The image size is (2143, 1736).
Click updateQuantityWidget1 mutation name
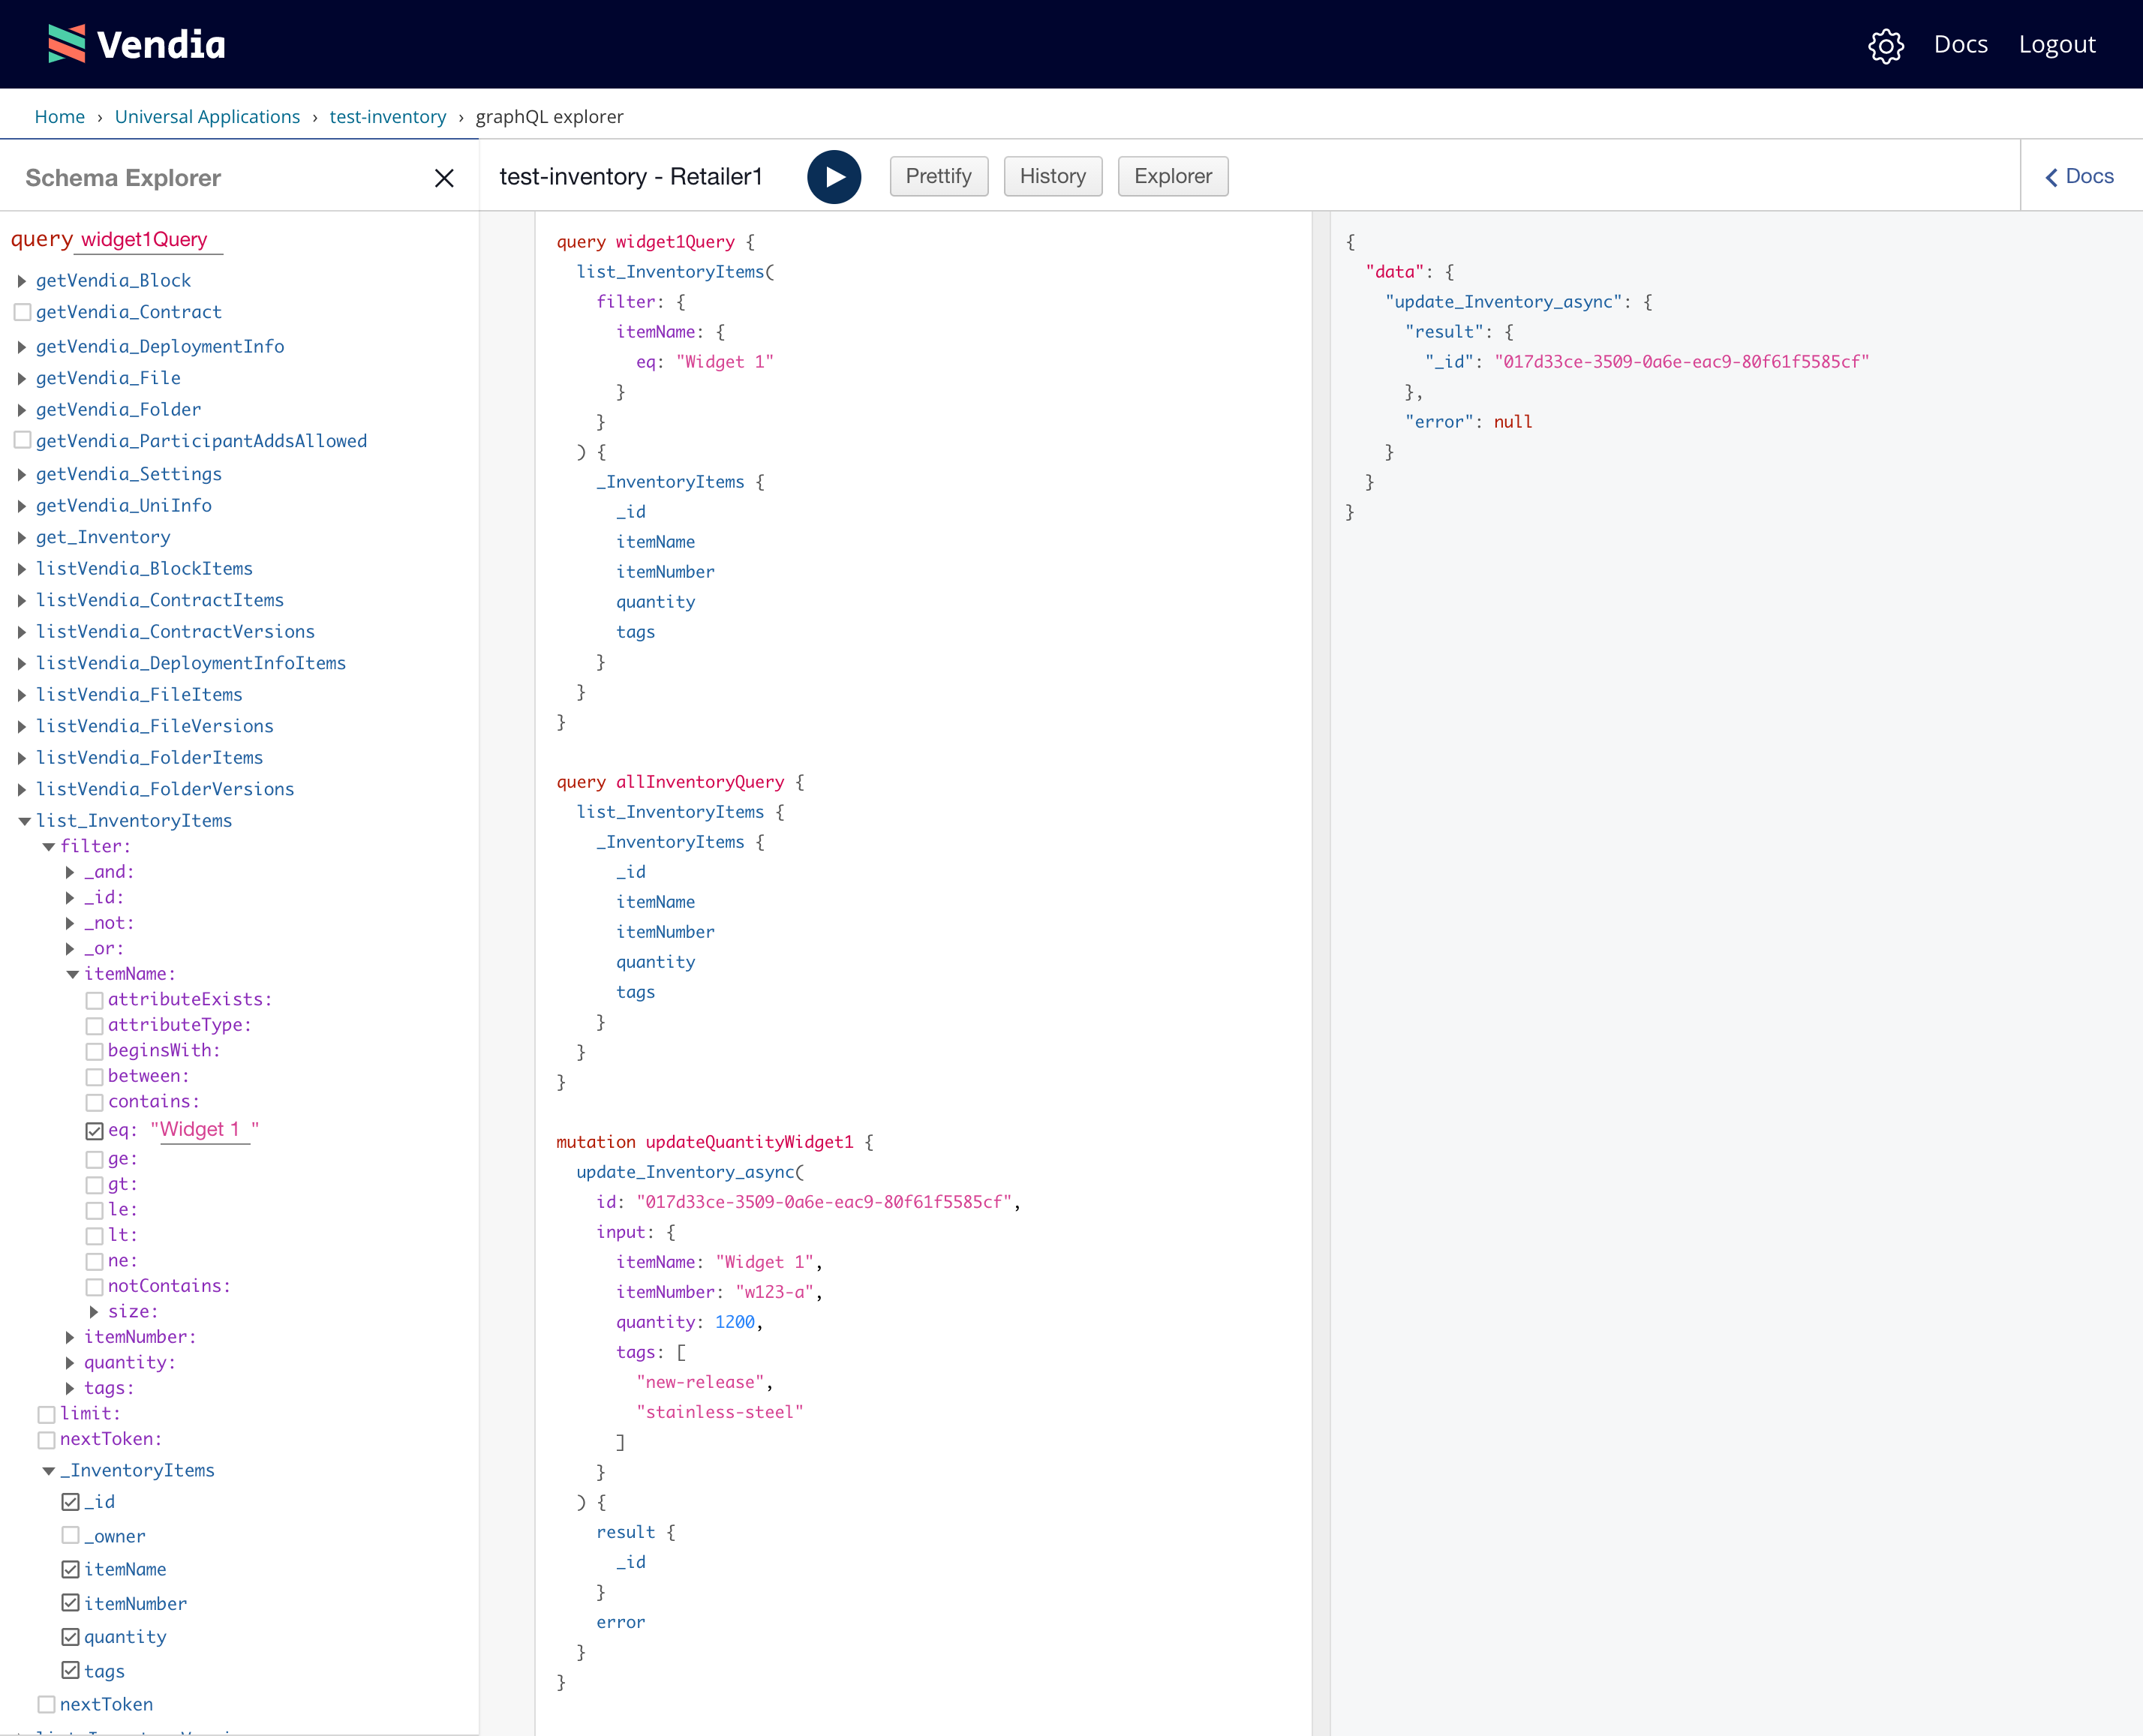click(749, 1142)
